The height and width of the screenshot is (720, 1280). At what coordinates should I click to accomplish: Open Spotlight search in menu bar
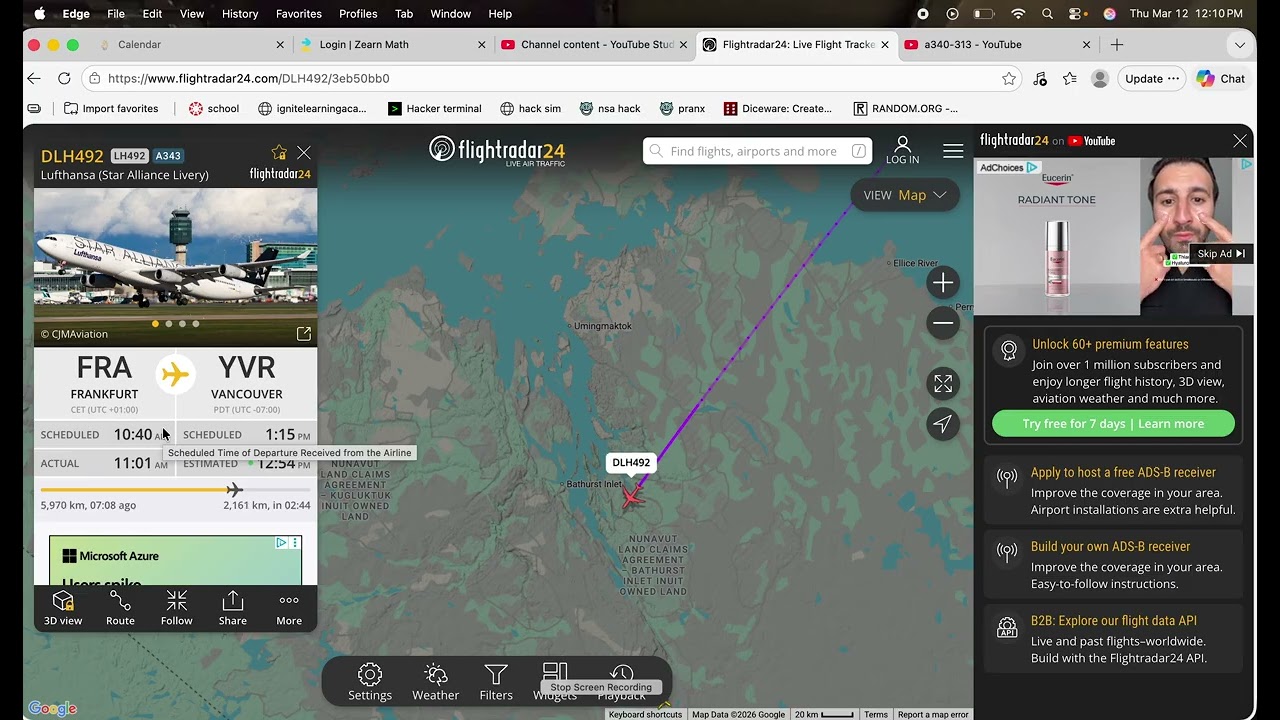pos(1047,14)
